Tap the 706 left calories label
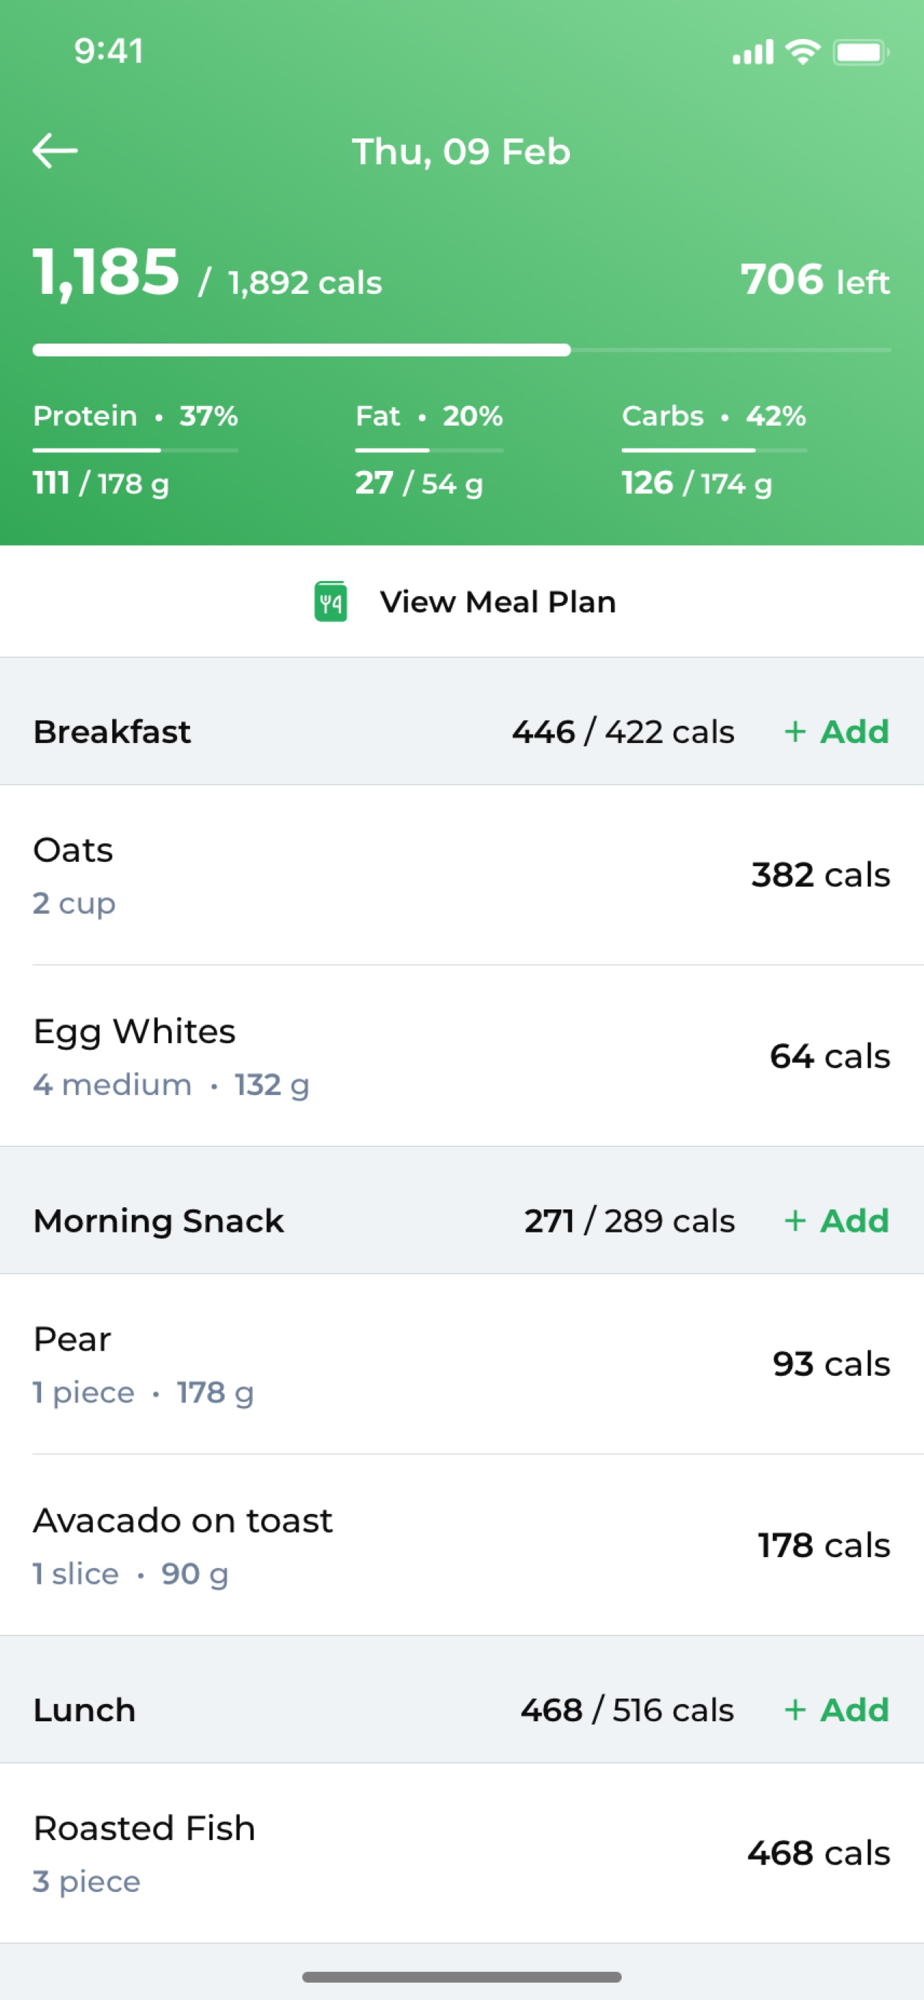Screen dimensions: 924x2000 (815, 280)
